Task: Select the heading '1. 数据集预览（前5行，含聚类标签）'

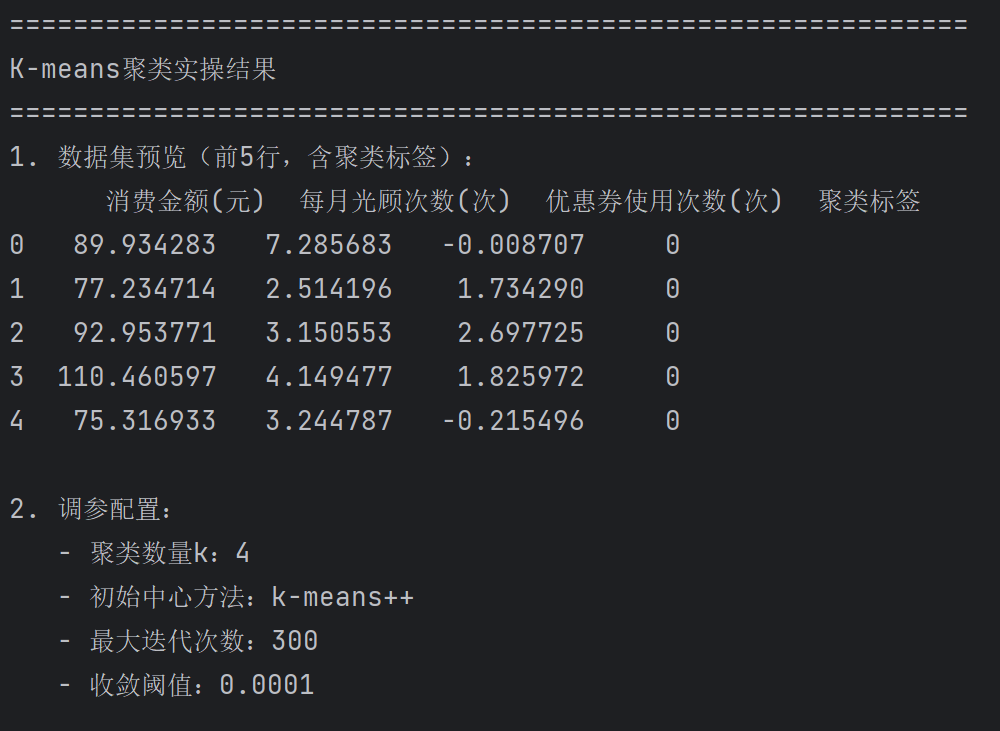Action: tap(240, 157)
